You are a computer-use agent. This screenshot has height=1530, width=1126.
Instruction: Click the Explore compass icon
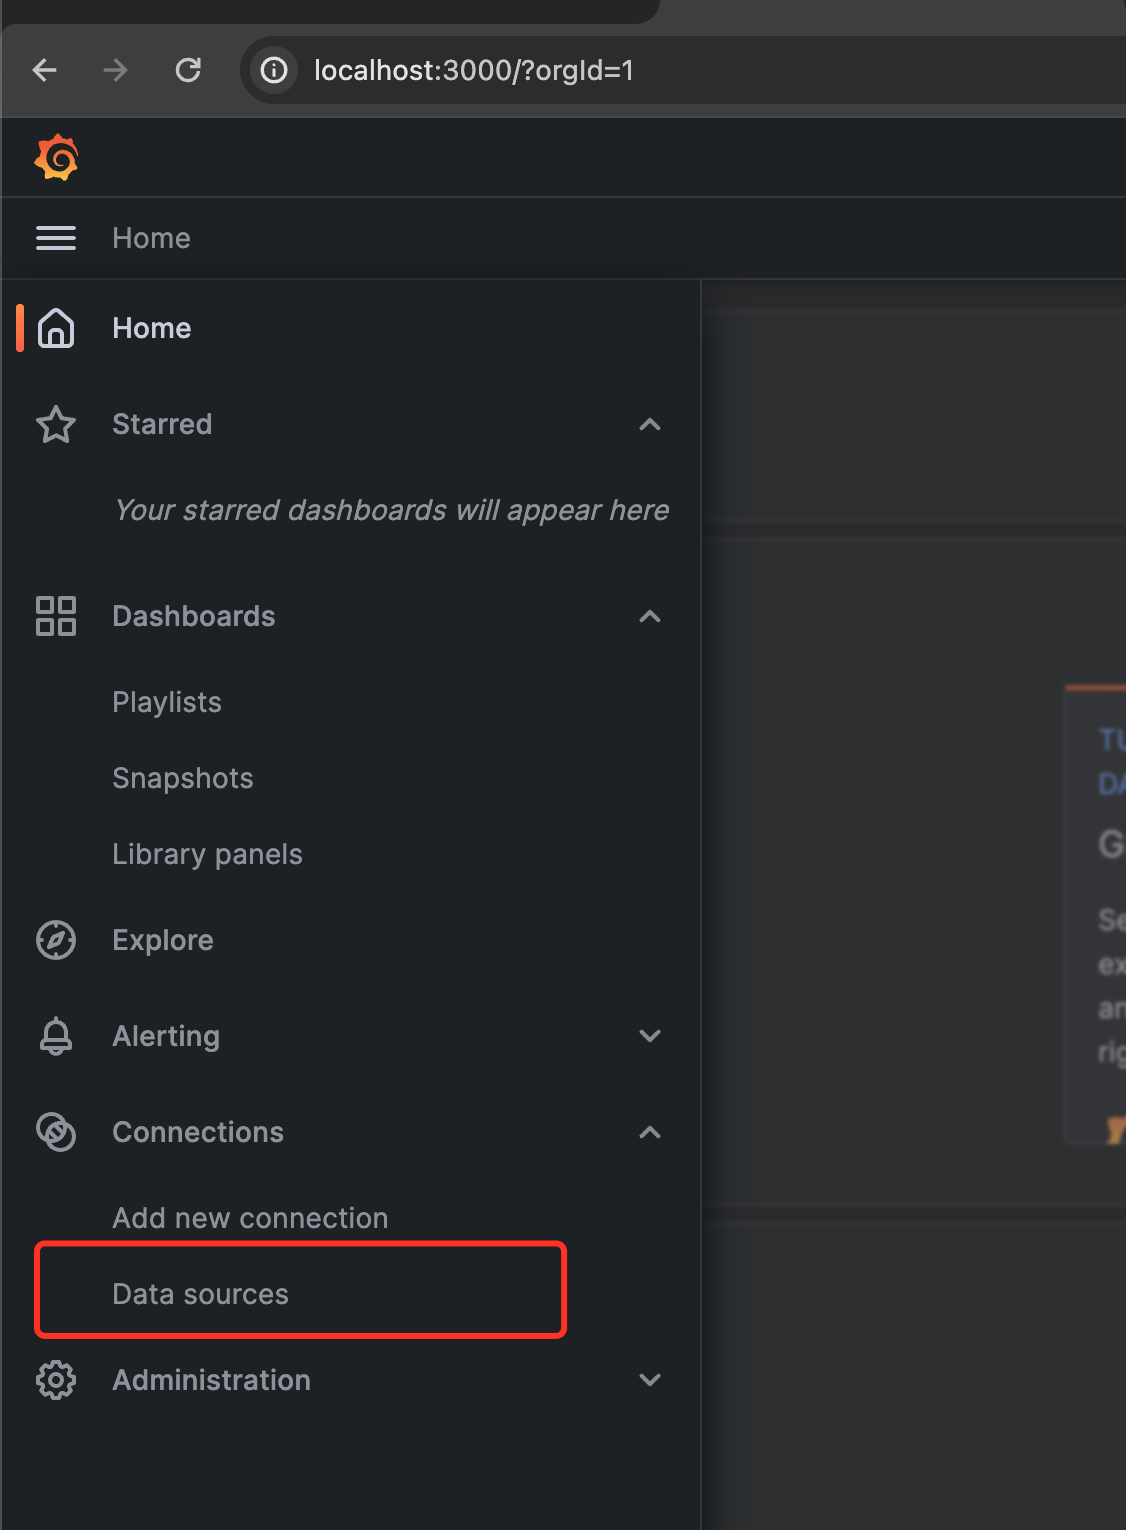[x=56, y=940]
